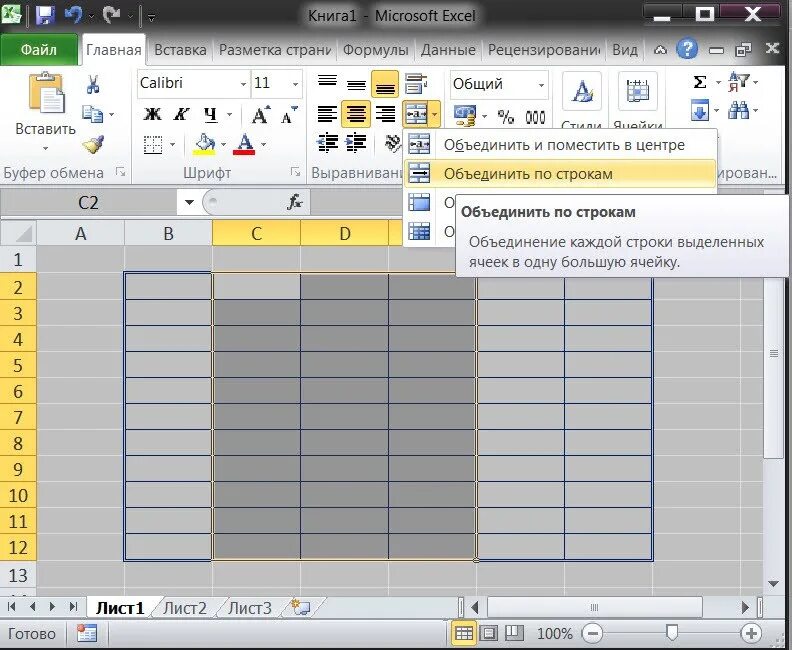Click the Вставить paste button
Screen dimensions: 792x650
pyautogui.click(x=45, y=111)
